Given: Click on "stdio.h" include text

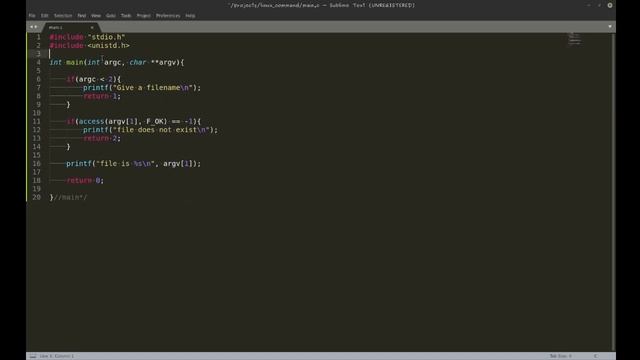Looking at the screenshot, I should tap(106, 37).
